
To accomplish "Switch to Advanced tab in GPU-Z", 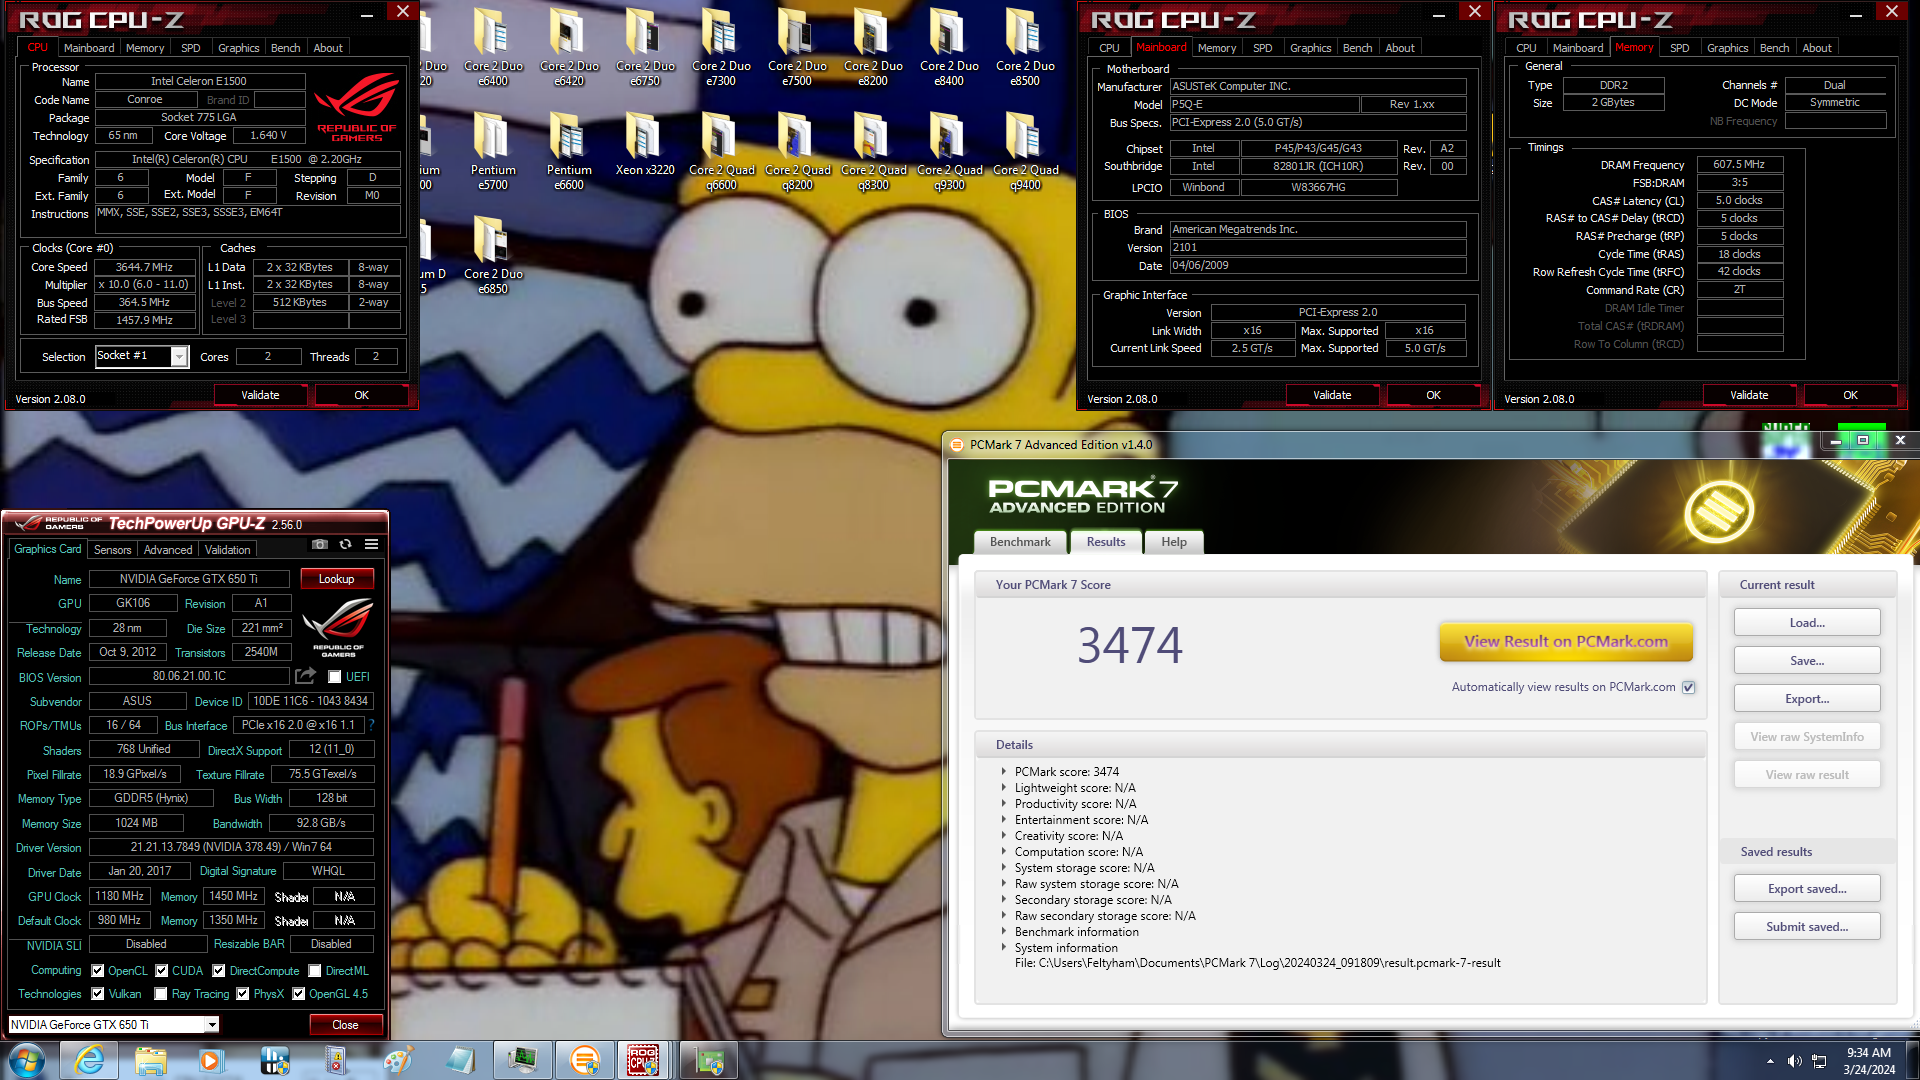I will 168,550.
